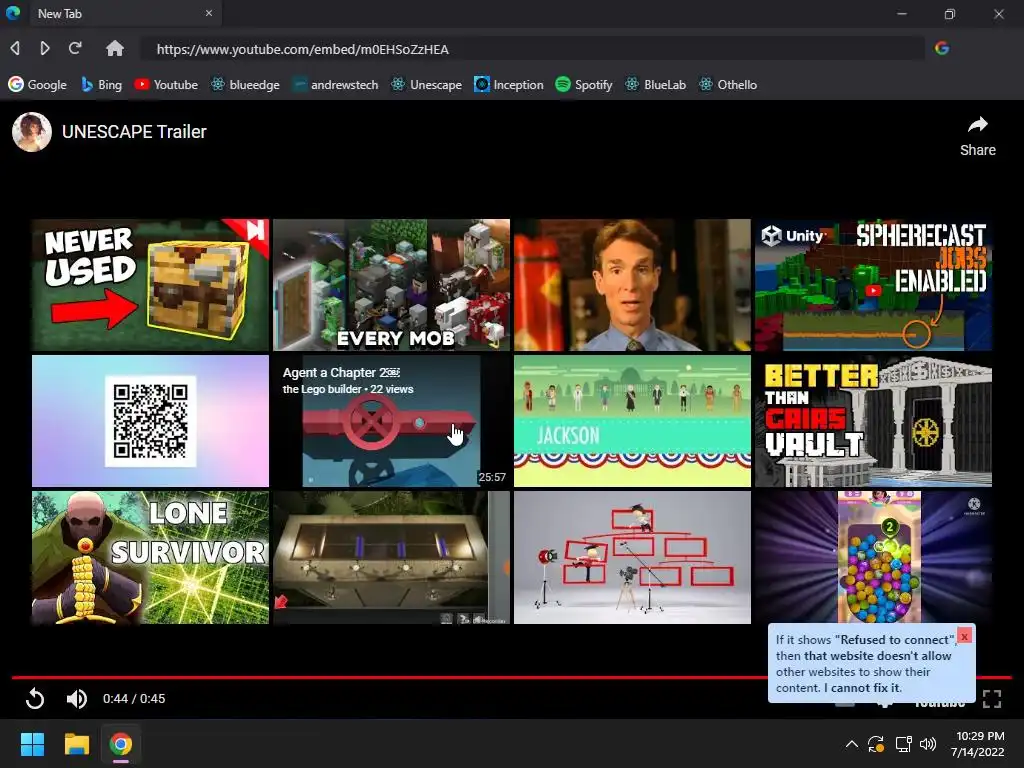The image size is (1024, 768).
Task: Minimize the browser window
Action: tap(902, 13)
